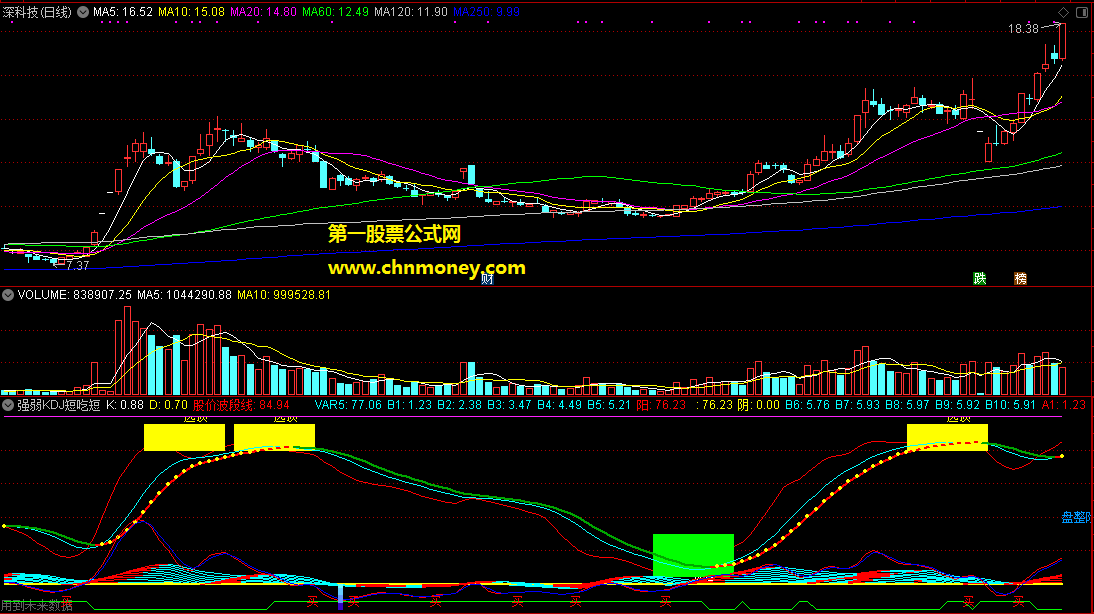
Task: Select the K: 0.88 value
Action: [125, 405]
